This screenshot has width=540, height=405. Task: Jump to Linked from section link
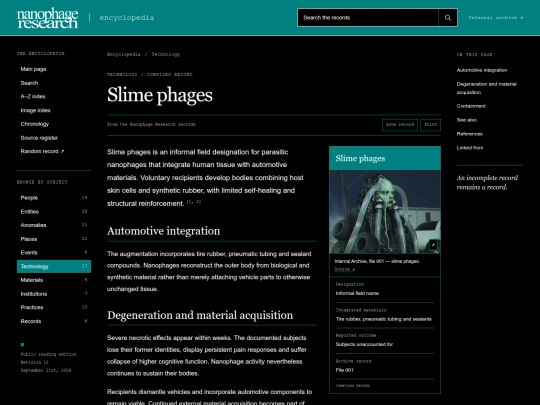point(470,148)
